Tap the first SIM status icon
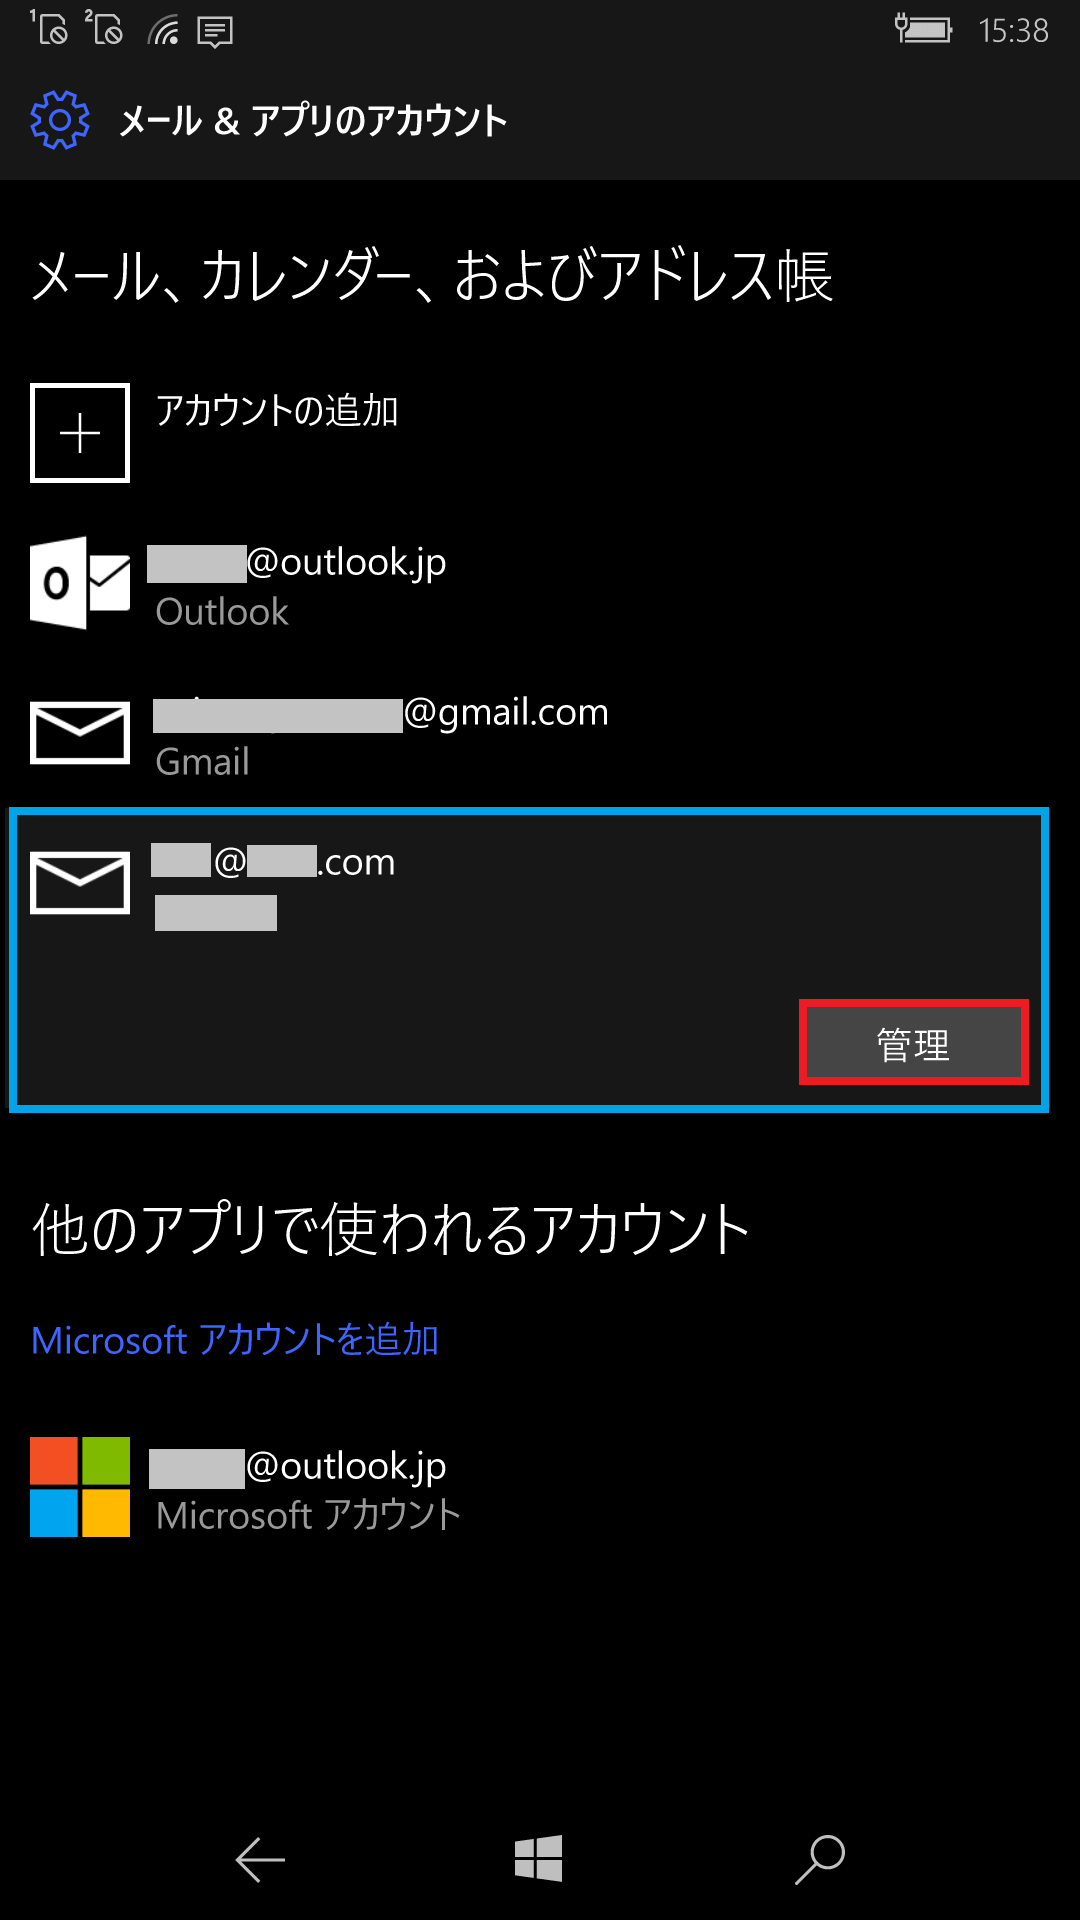 [49, 28]
